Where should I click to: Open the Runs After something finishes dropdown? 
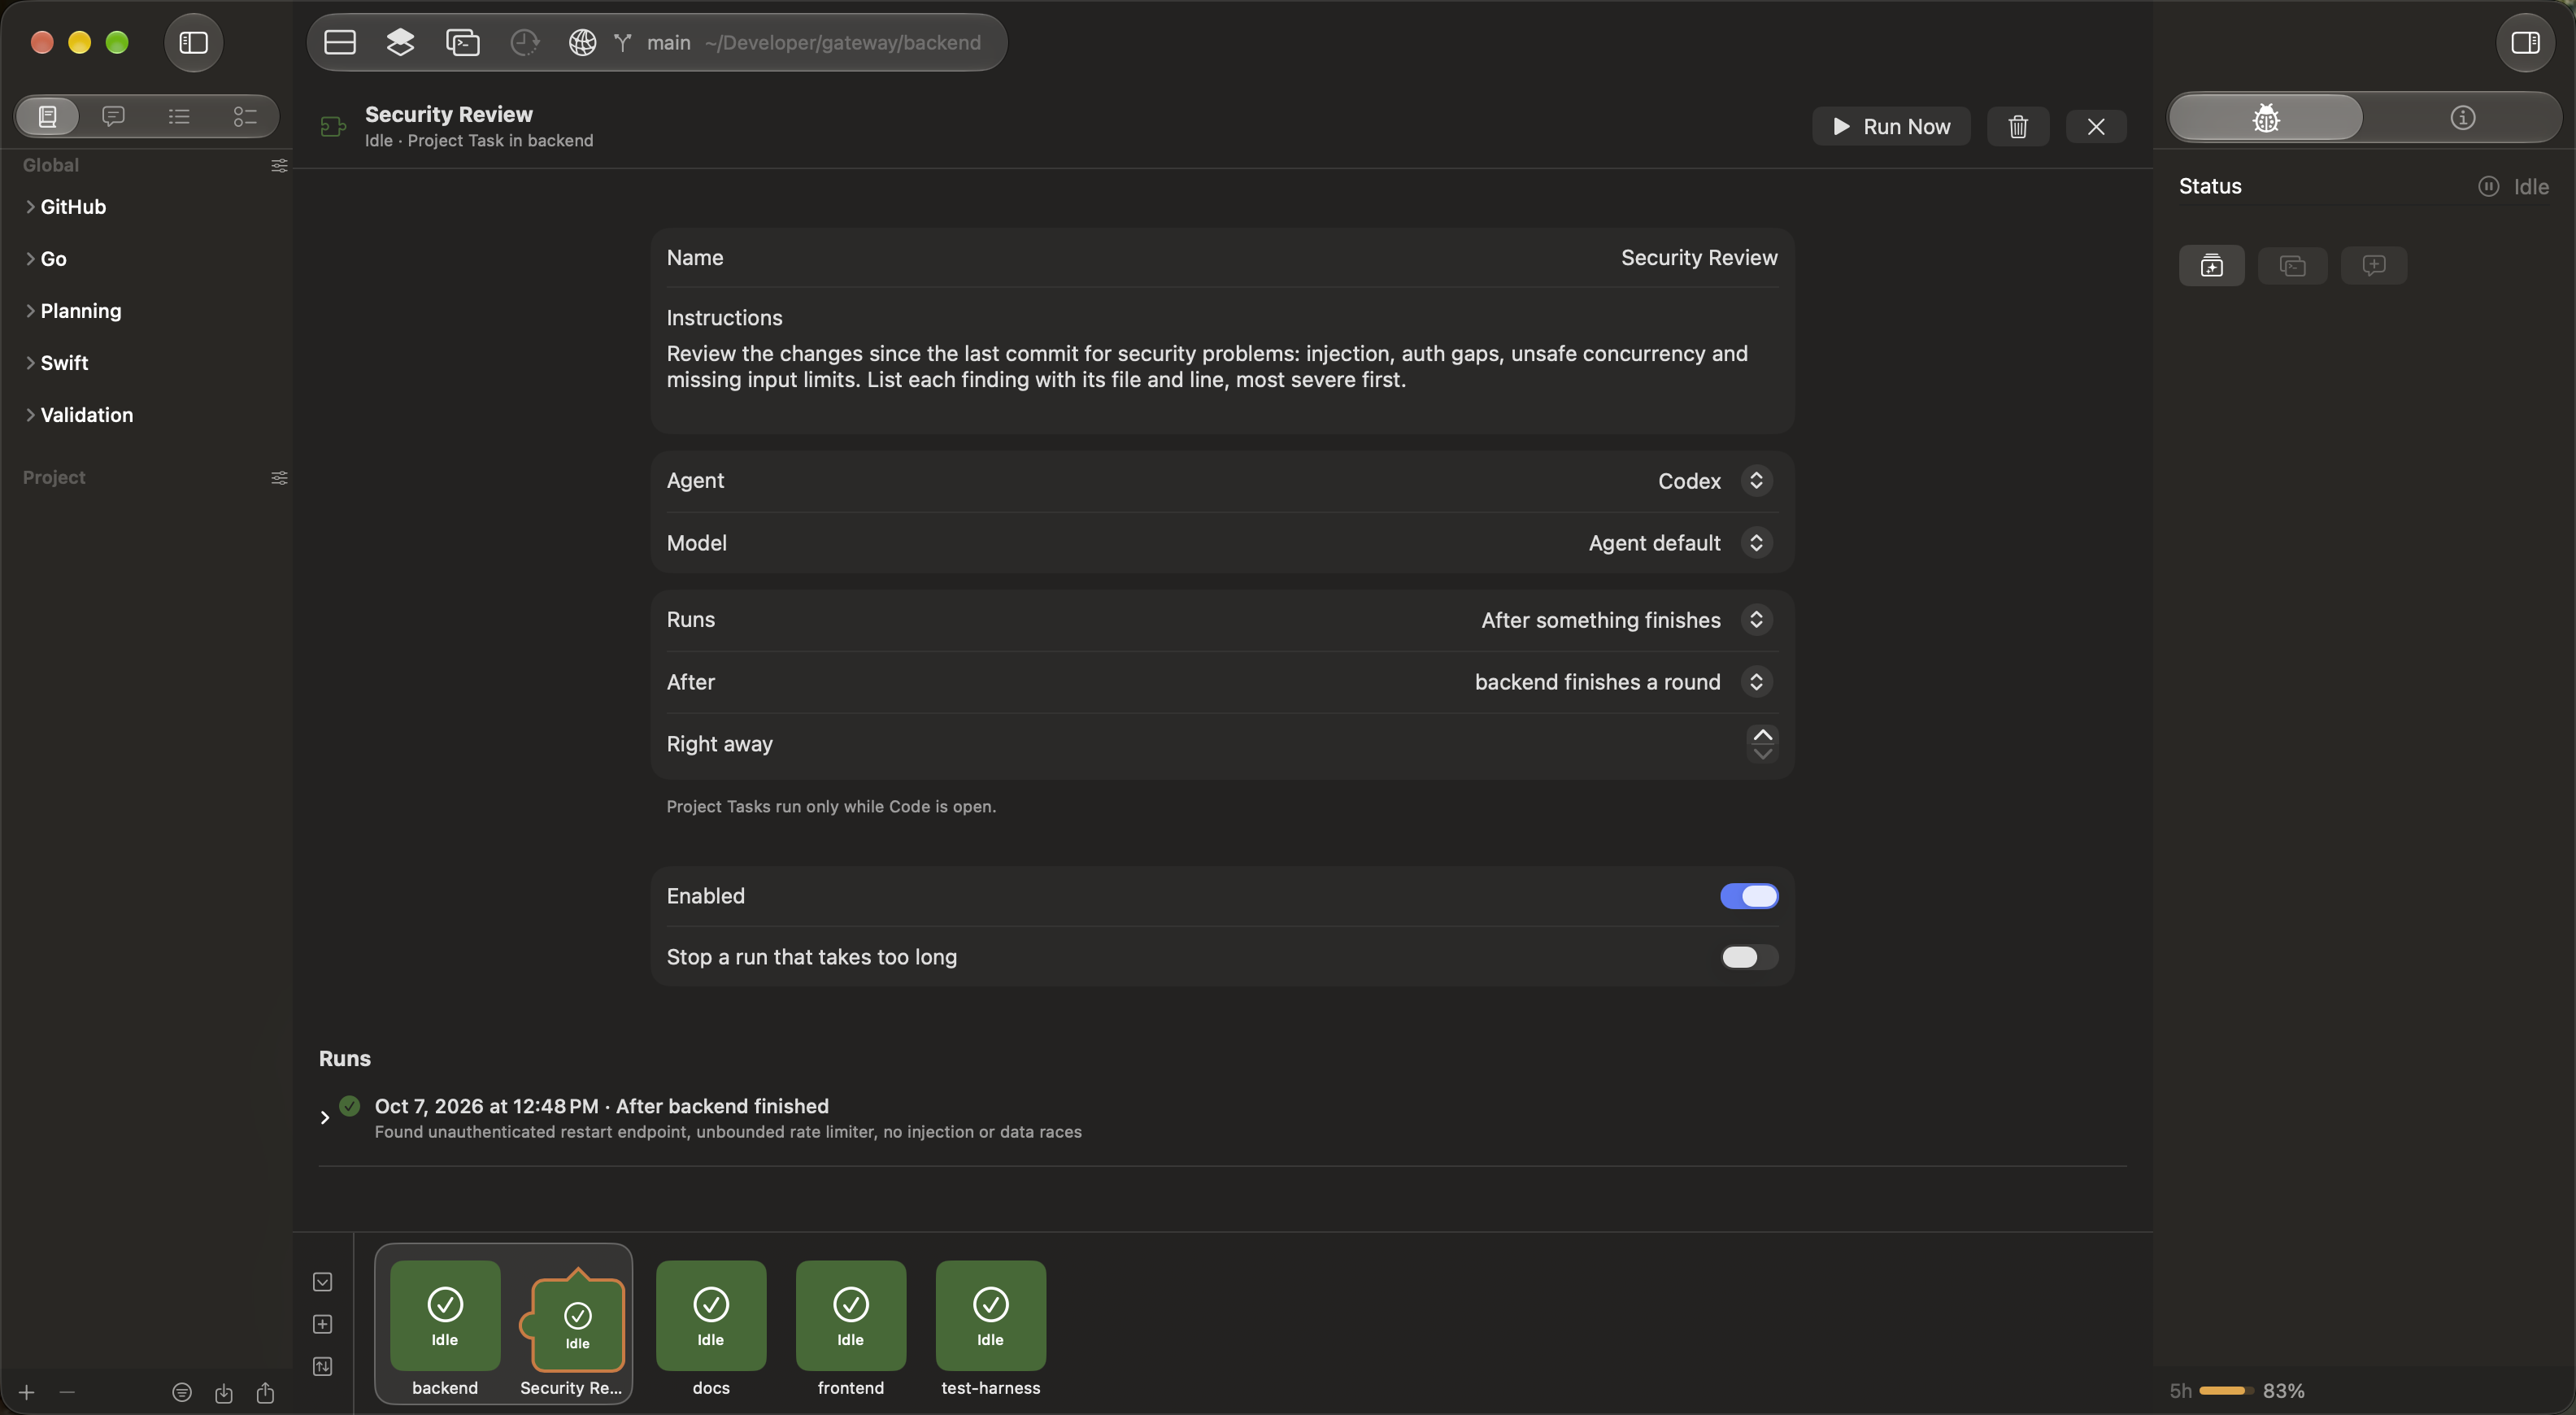pyautogui.click(x=1756, y=620)
